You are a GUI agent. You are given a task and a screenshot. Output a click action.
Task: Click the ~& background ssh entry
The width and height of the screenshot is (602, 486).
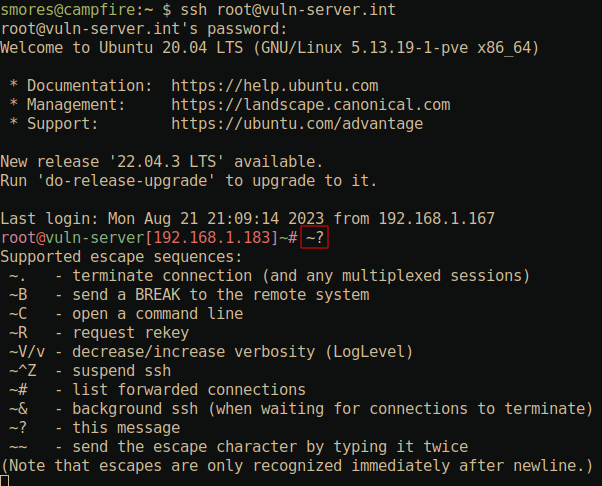tap(300, 408)
